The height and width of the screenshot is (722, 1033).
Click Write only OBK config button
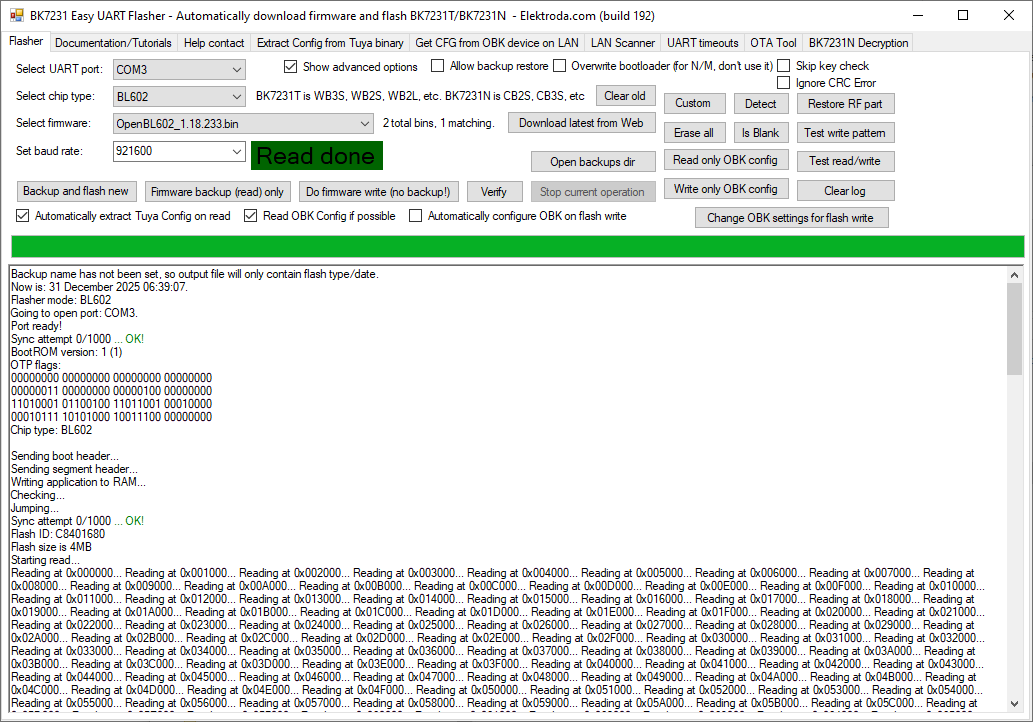[x=725, y=189]
